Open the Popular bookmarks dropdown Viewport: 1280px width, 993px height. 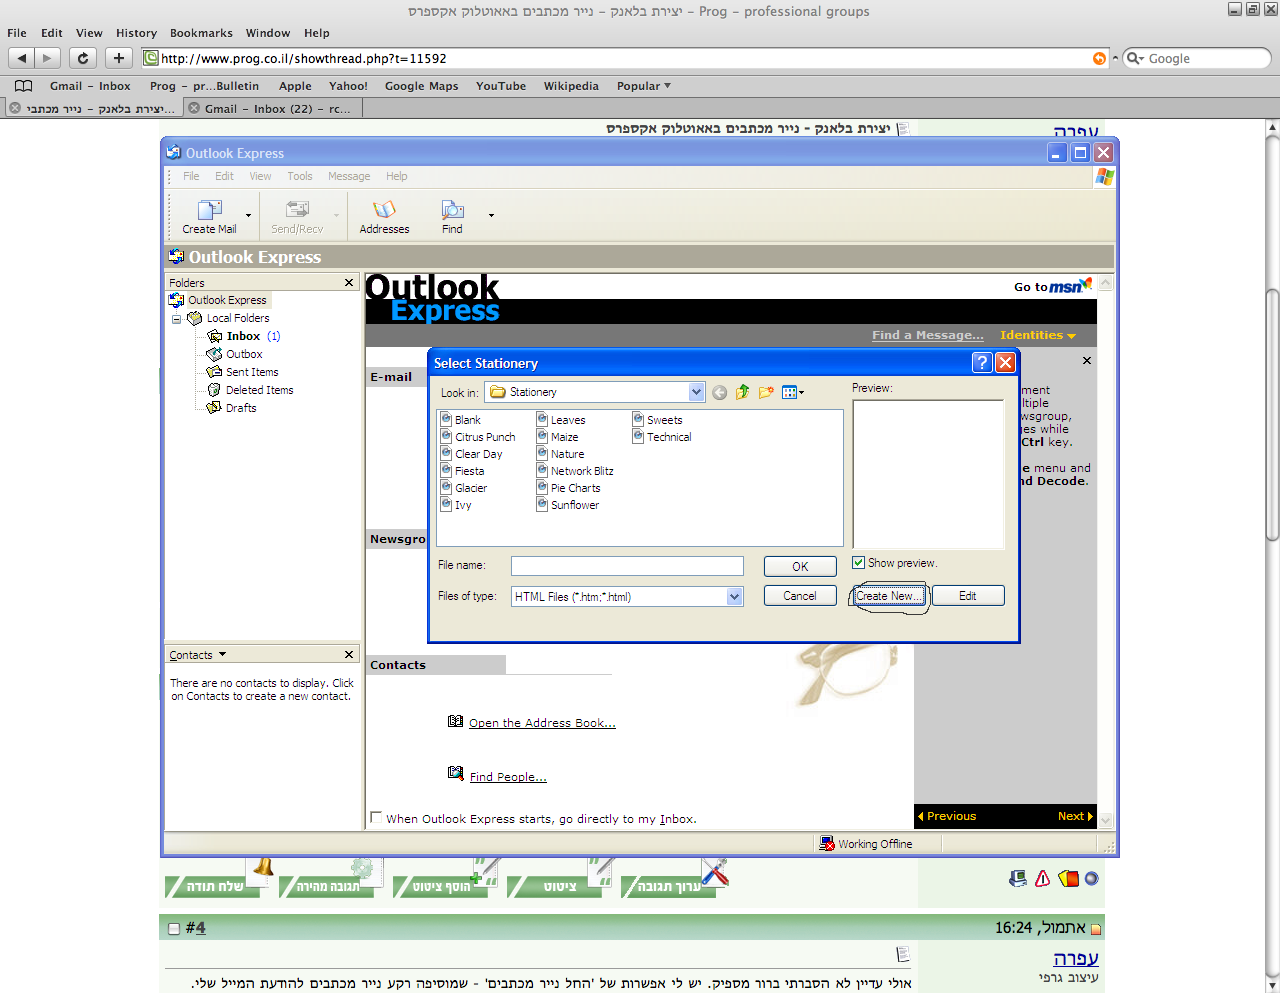tap(643, 86)
